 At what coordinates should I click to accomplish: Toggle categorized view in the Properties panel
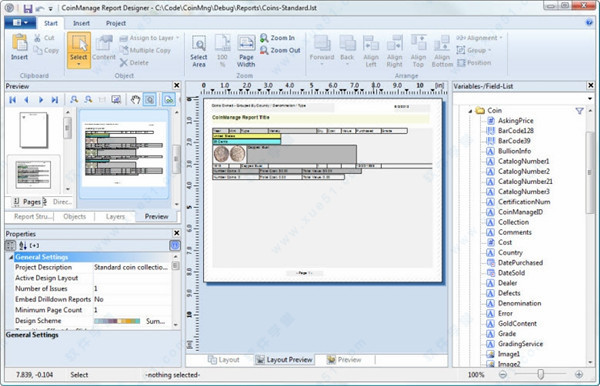(10, 246)
